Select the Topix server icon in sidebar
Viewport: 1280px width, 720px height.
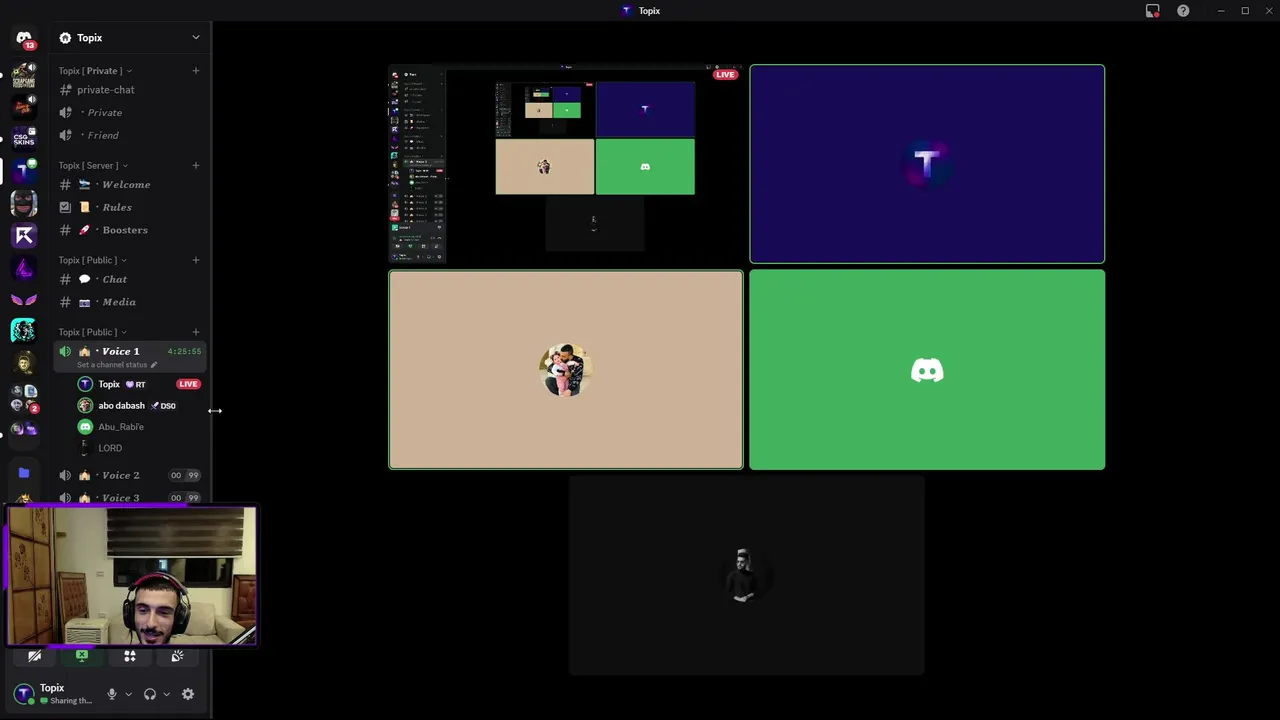pos(24,170)
